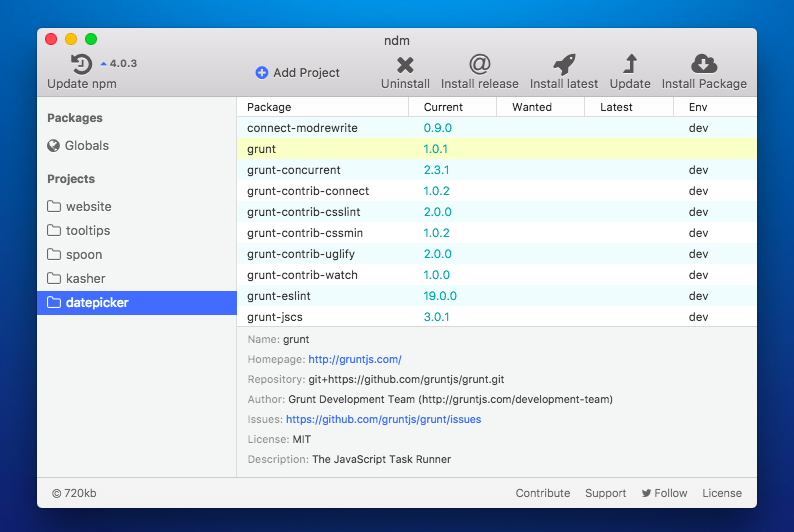Select the grunt-jscs package row
Image resolution: width=794 pixels, height=532 pixels.
pos(497,317)
